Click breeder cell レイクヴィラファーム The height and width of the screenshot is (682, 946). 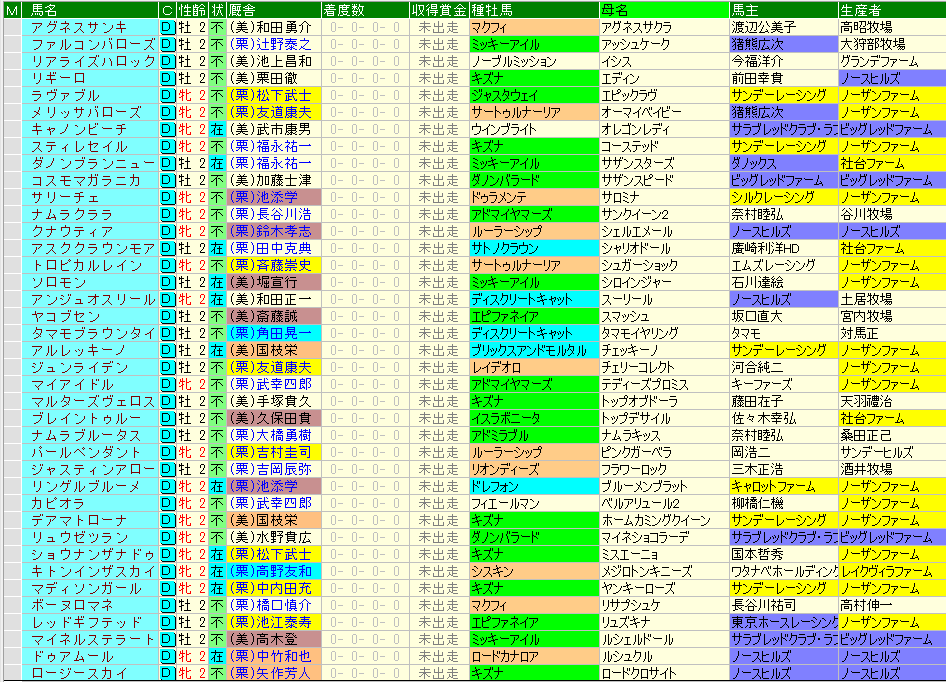892,571
